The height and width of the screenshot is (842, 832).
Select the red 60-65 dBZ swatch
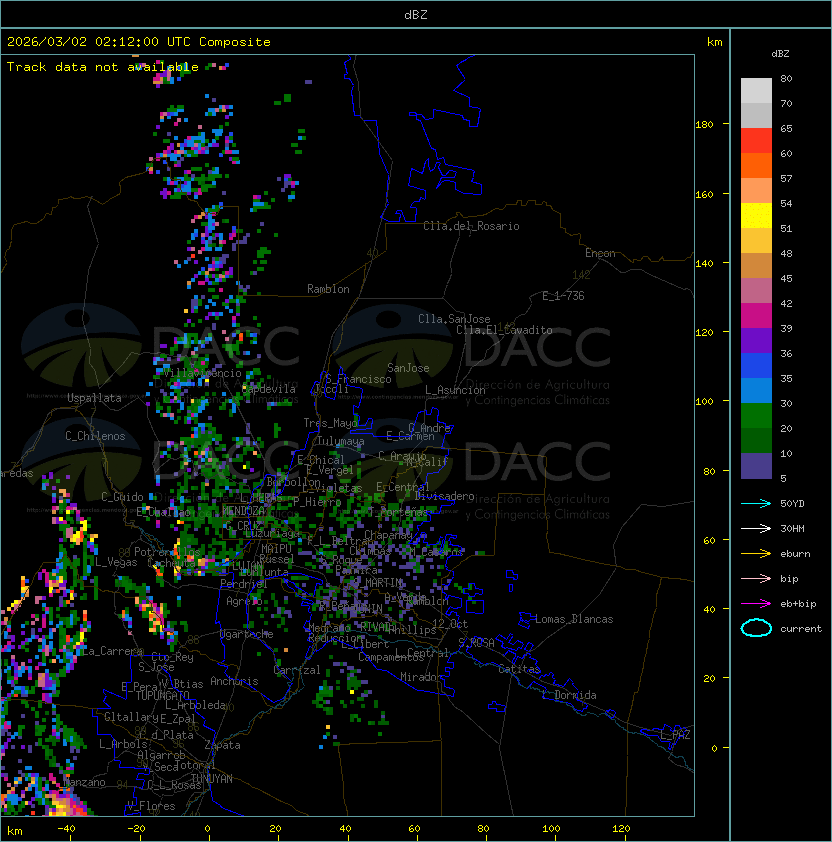pos(756,141)
